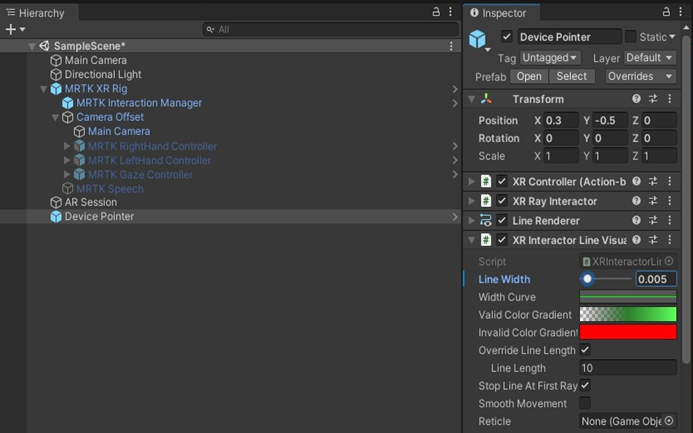Click Script field object picker icon

(x=669, y=261)
